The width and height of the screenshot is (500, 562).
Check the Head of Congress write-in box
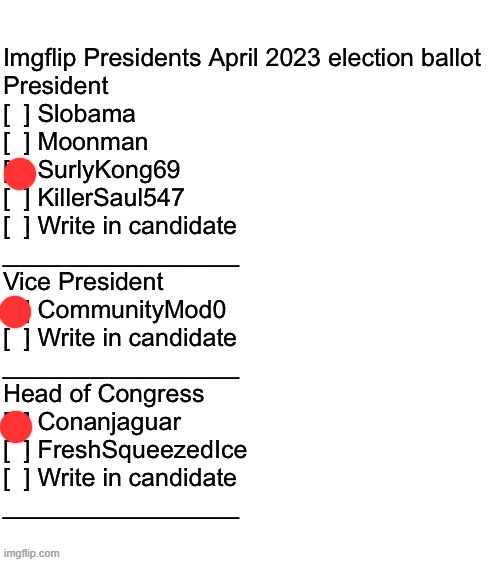pyautogui.click(x=17, y=479)
